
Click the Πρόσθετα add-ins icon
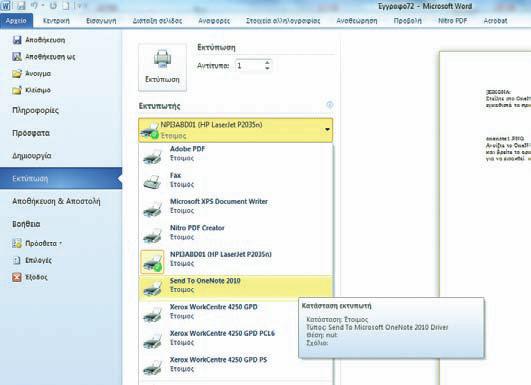pos(17,243)
